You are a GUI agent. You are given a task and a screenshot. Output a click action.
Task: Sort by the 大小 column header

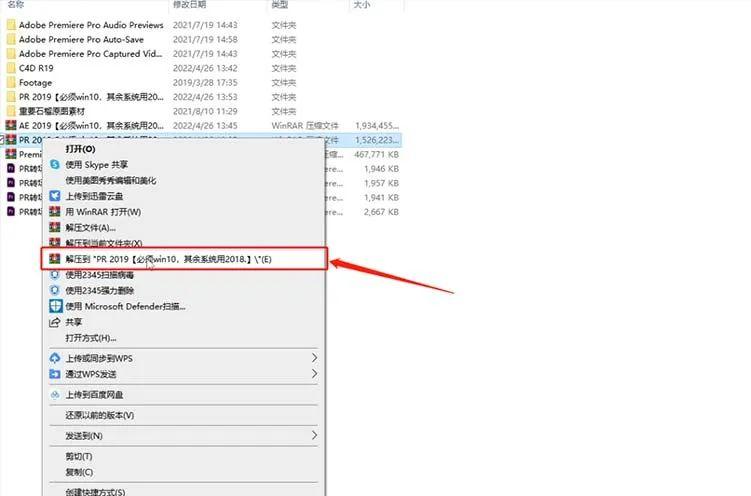click(x=361, y=4)
